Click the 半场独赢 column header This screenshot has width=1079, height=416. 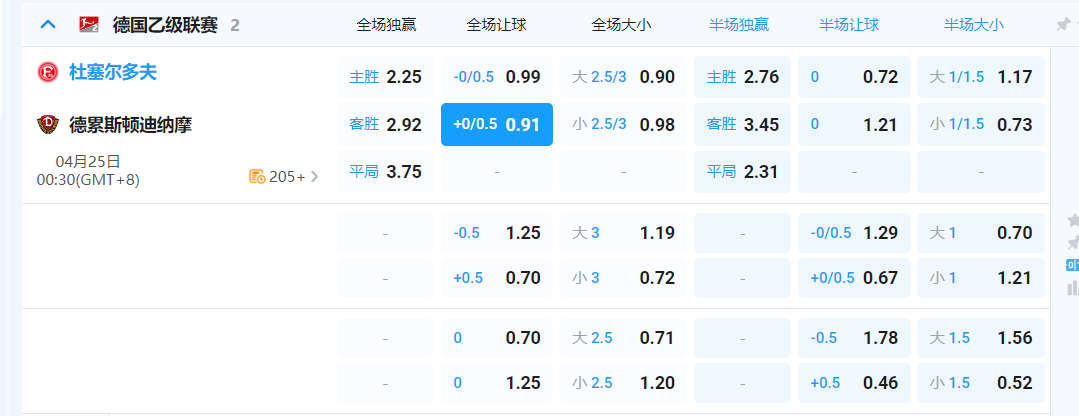click(739, 25)
